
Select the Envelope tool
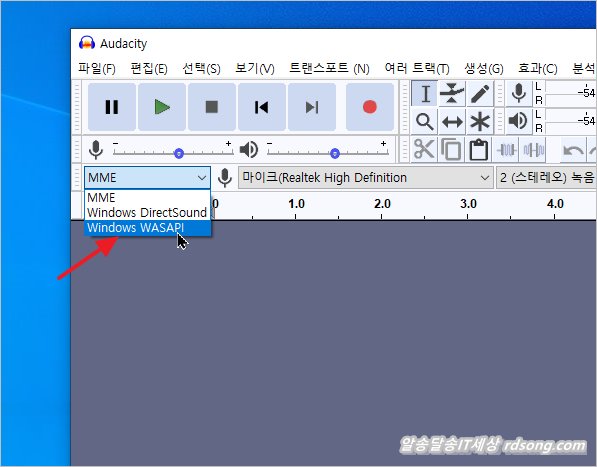(x=452, y=94)
